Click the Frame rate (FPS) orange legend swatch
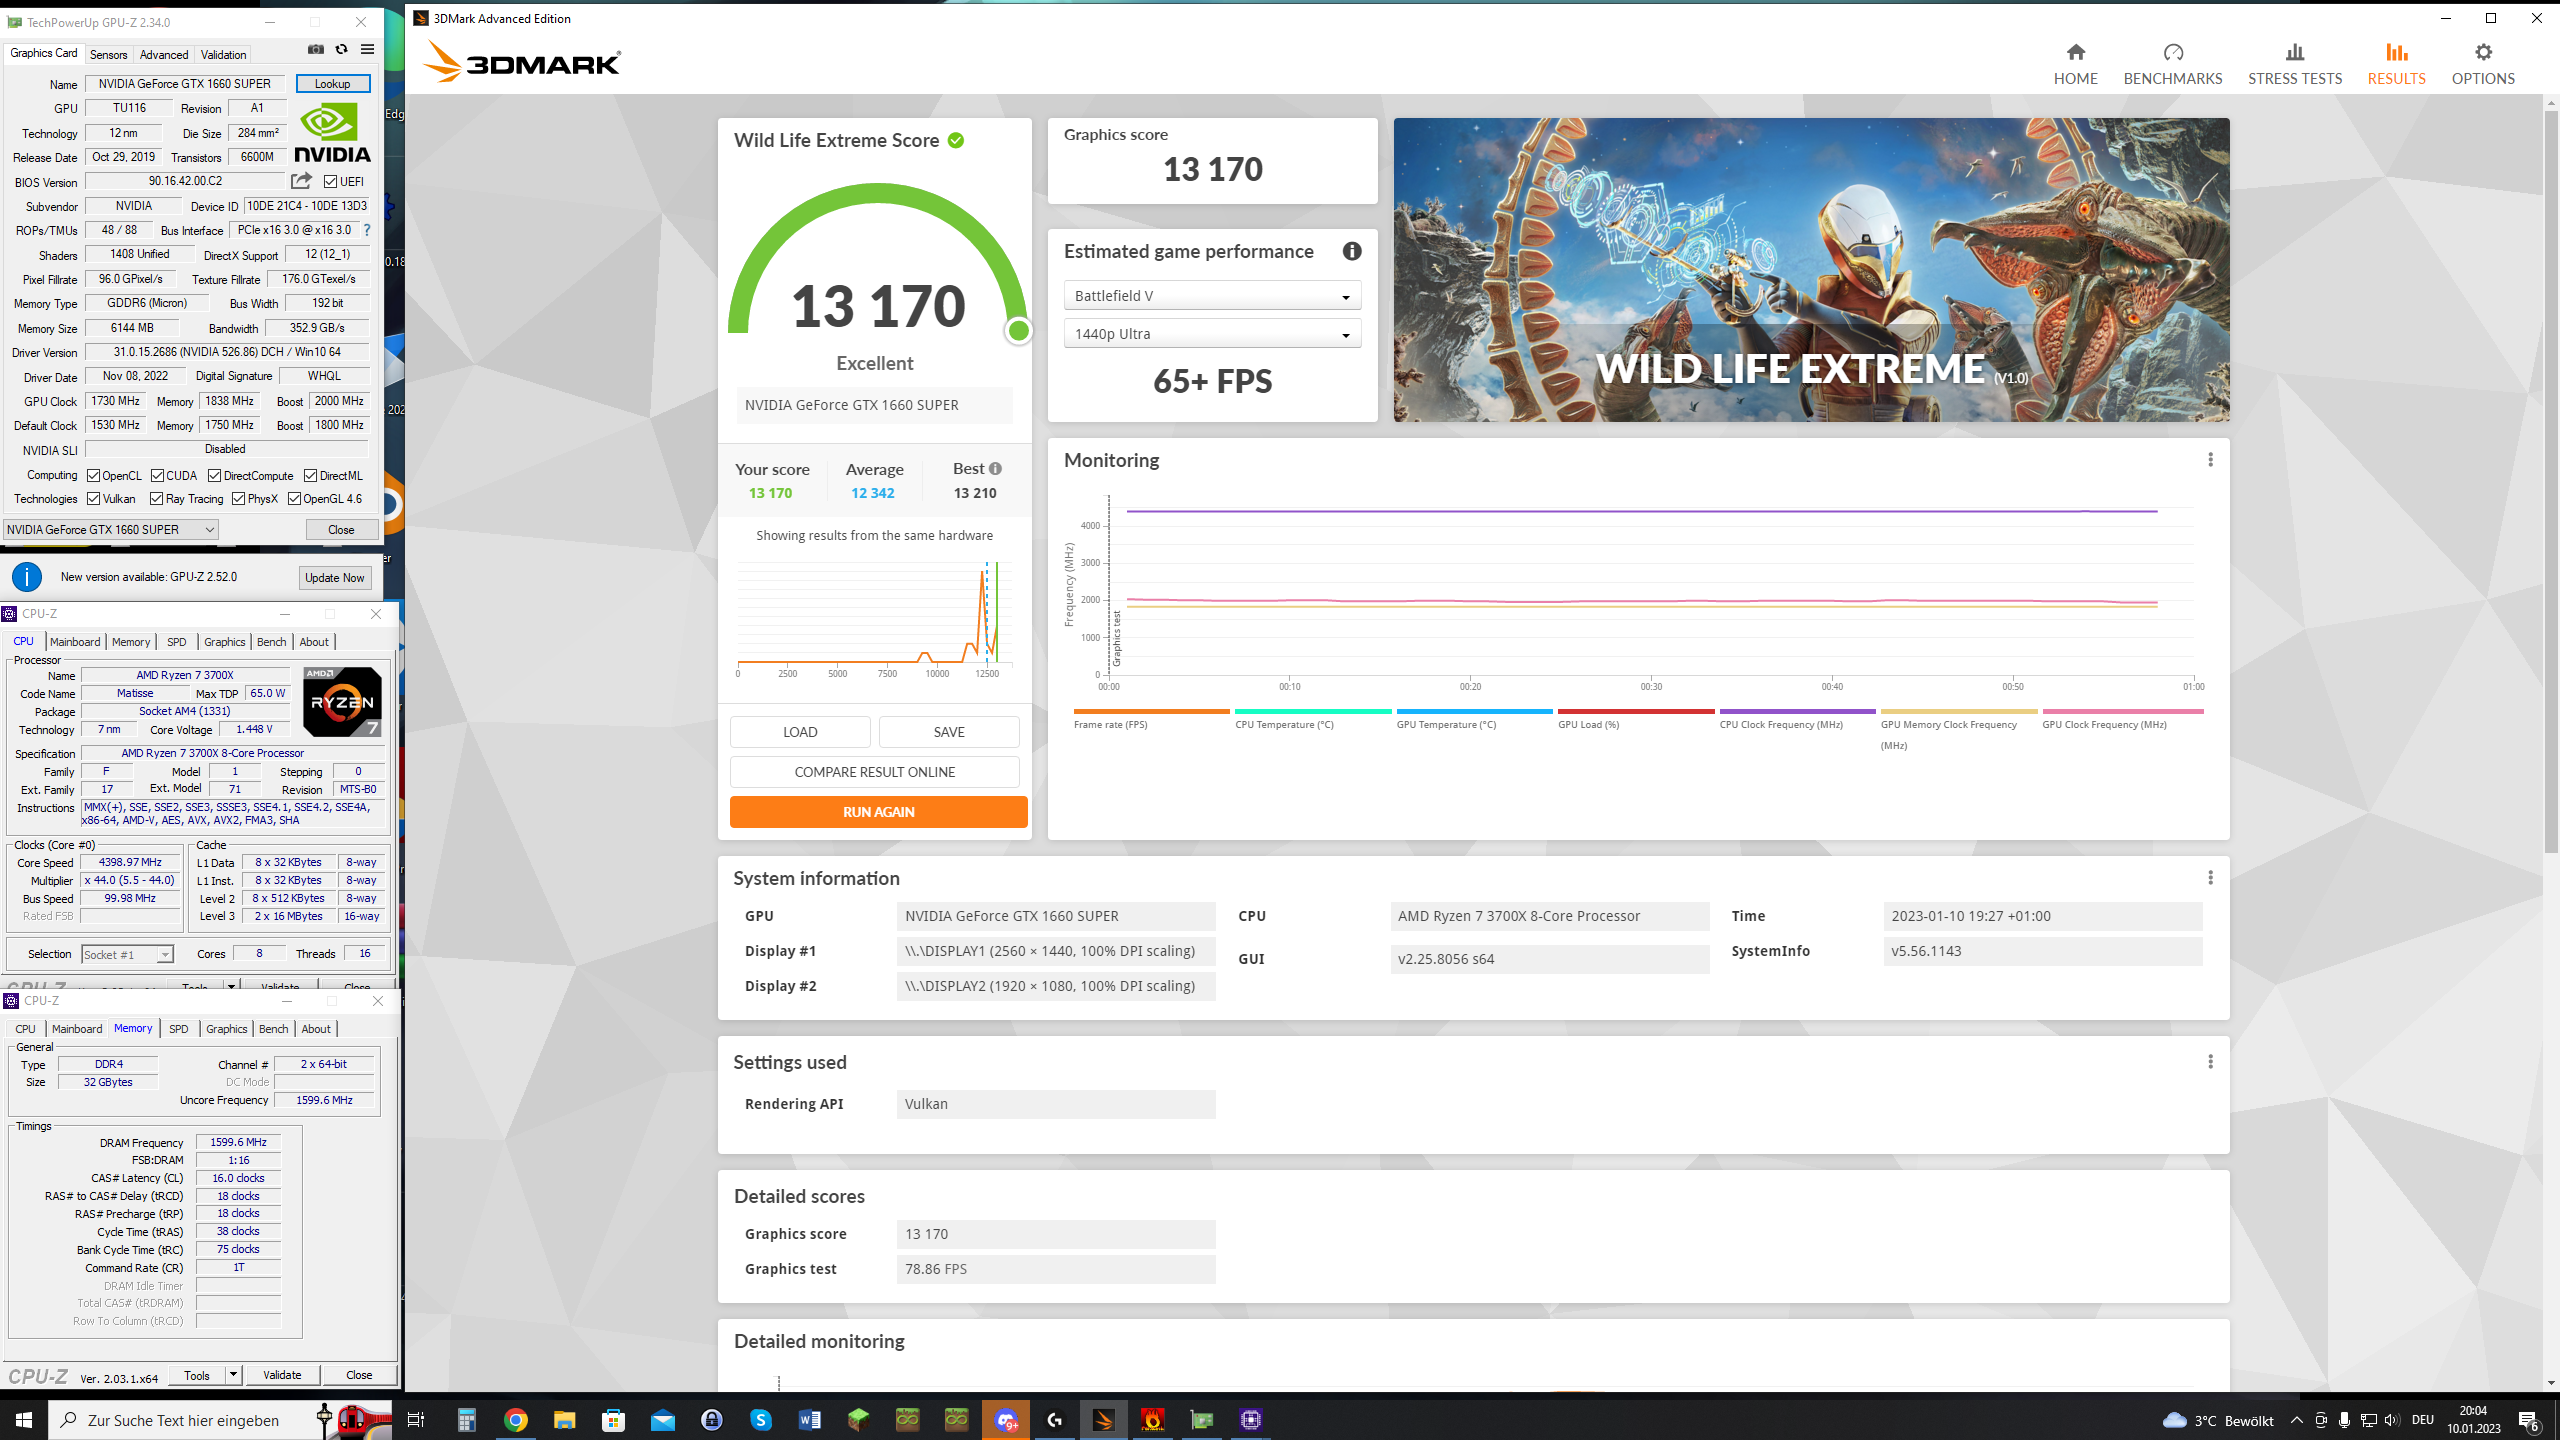The height and width of the screenshot is (1440, 2560). pyautogui.click(x=1151, y=711)
